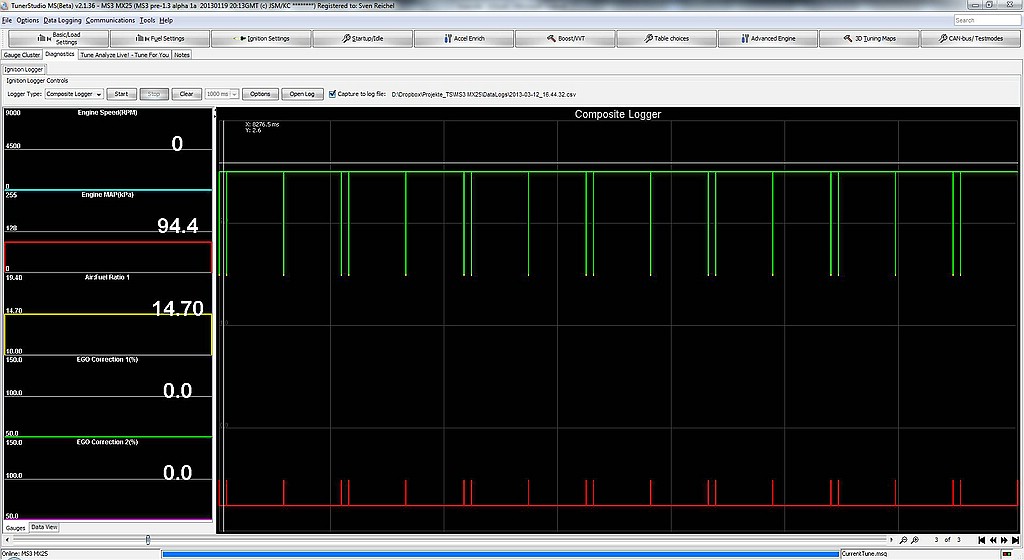
Task: Go to the previous log page
Action: 992,540
